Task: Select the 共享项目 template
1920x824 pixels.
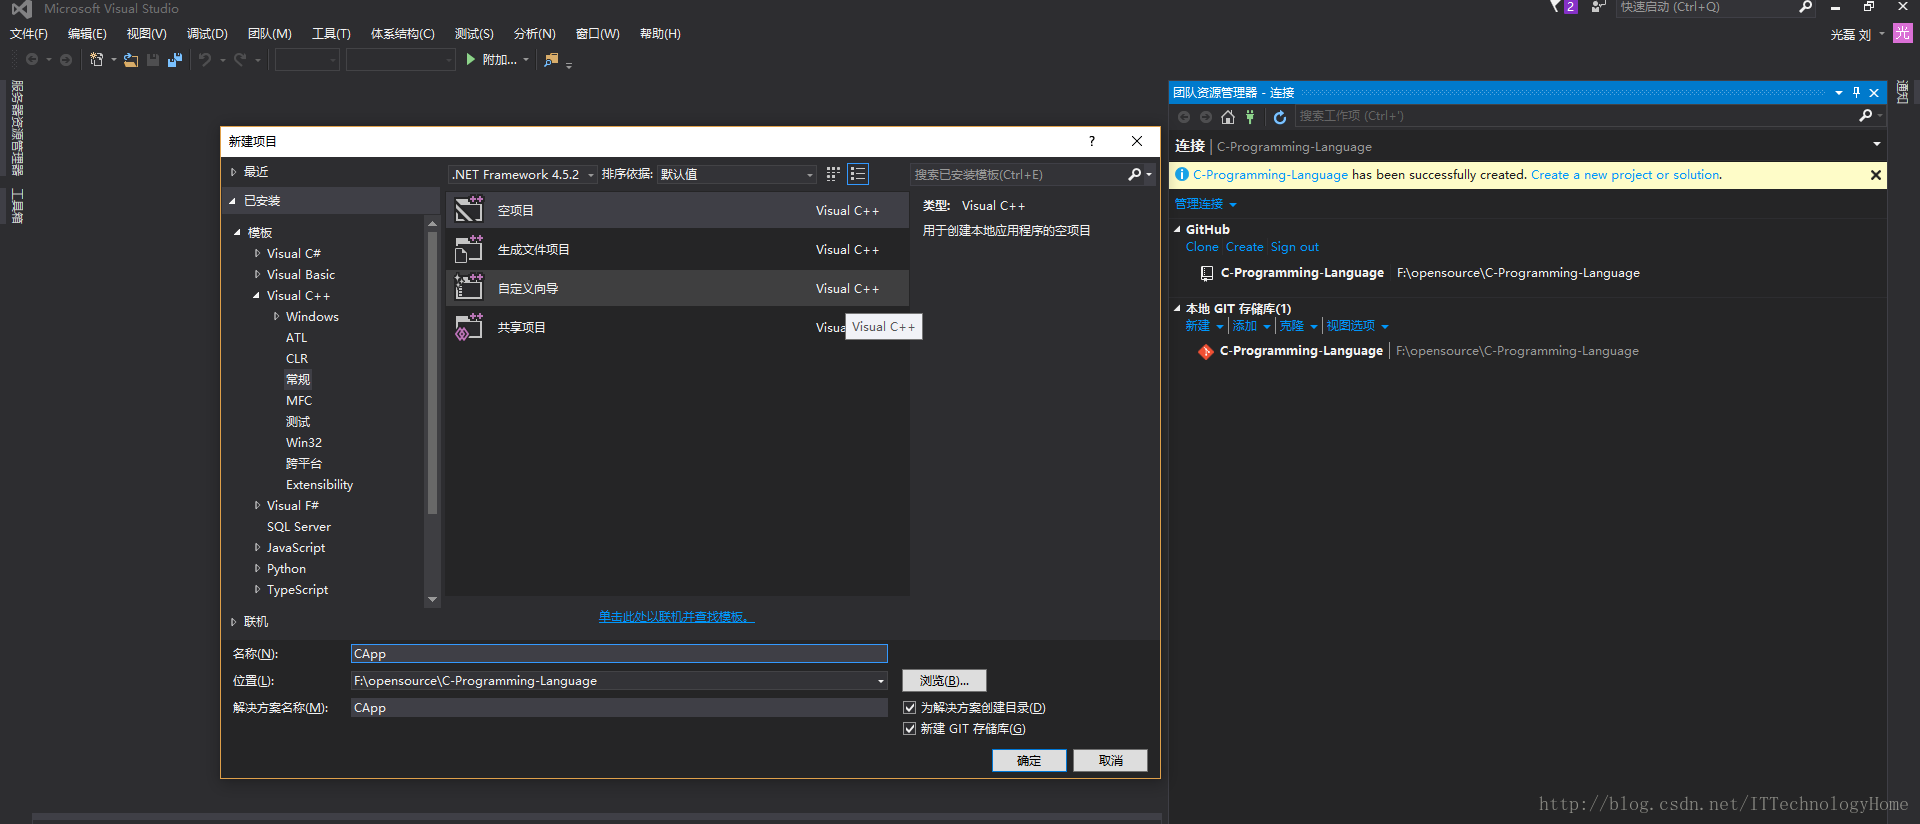Action: click(x=677, y=327)
